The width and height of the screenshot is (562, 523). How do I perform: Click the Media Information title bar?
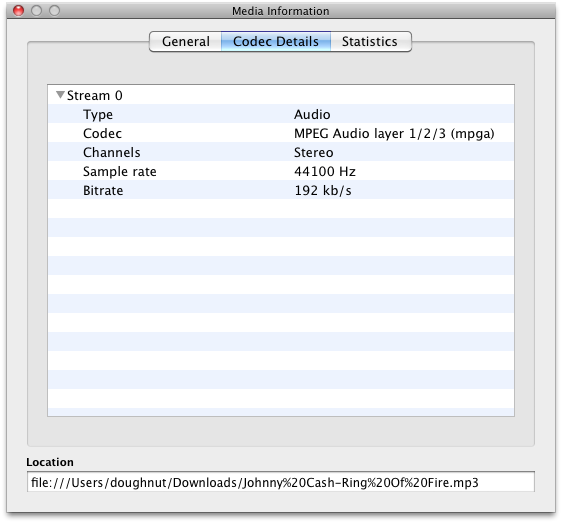tap(281, 11)
